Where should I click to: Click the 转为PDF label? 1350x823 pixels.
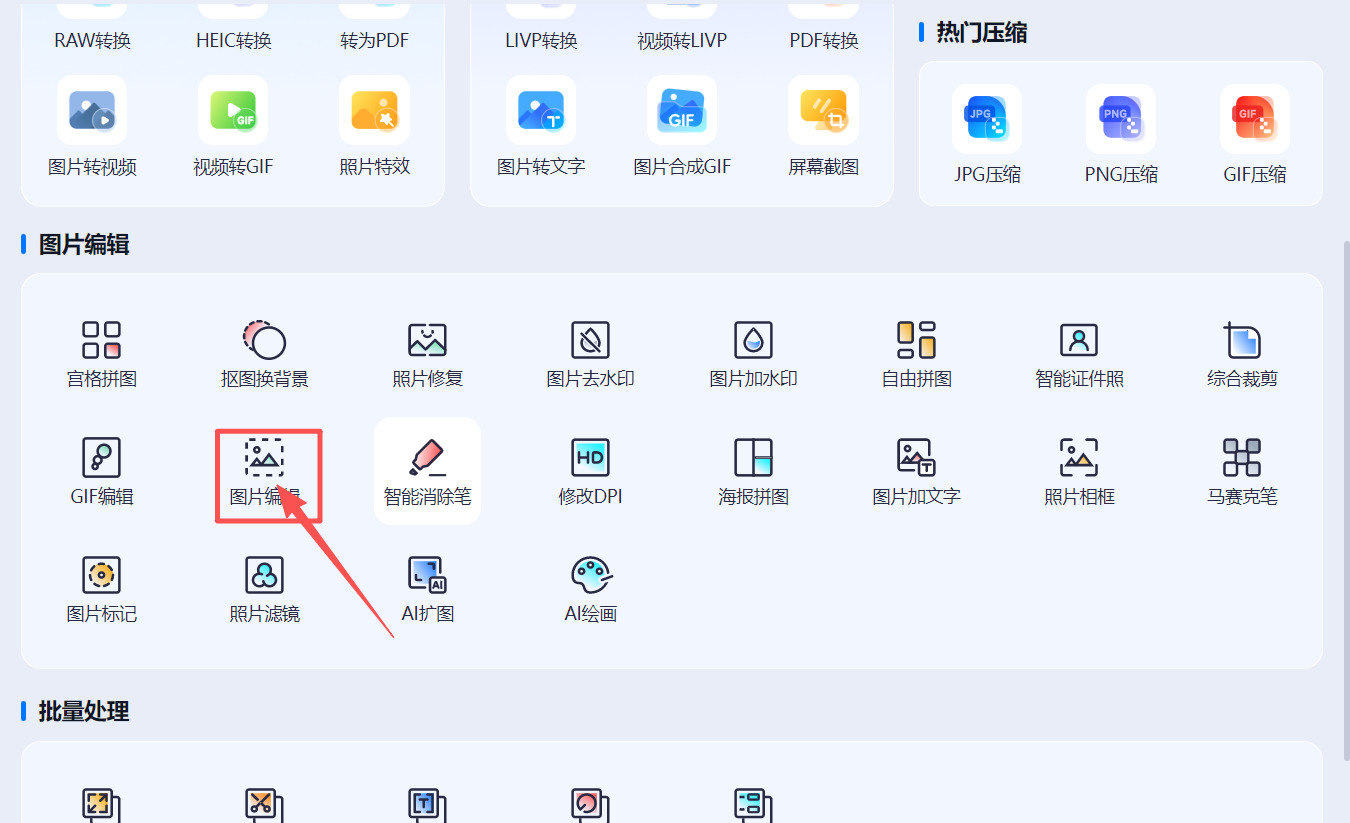pos(375,41)
